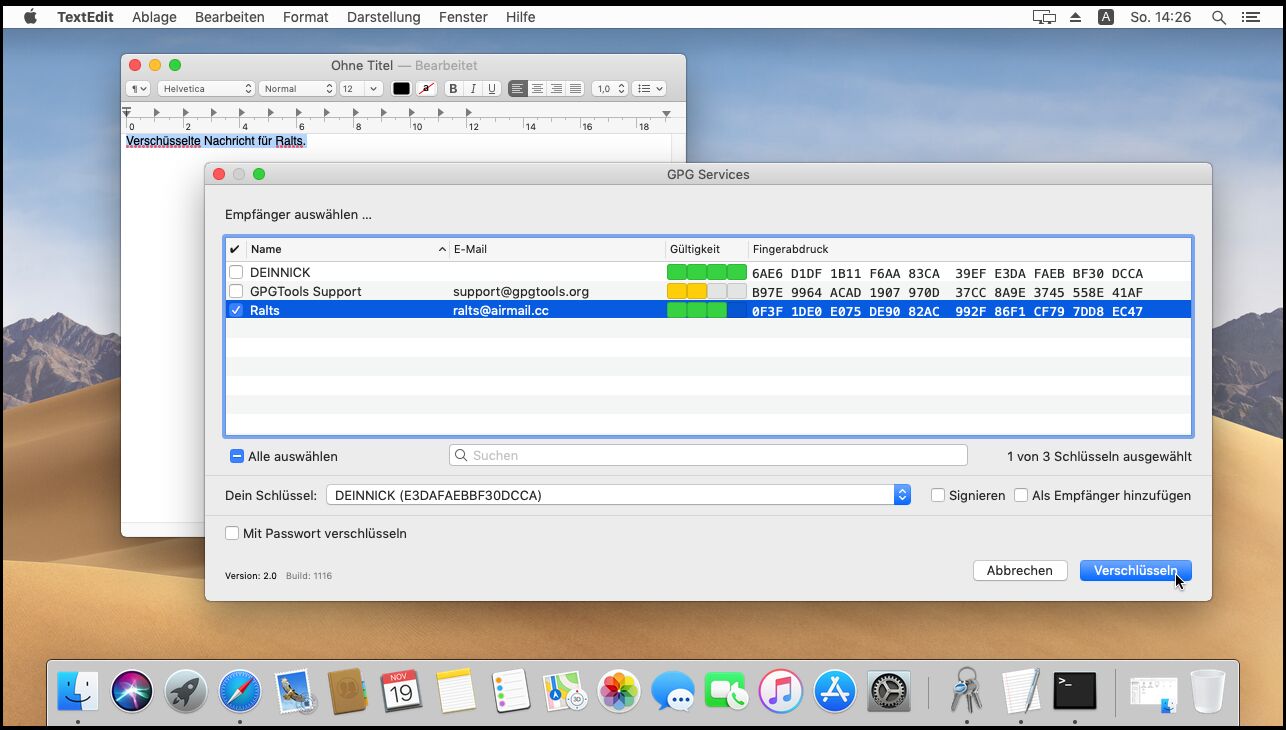
Task: Expand the list bullets dropdown
Action: pos(650,89)
